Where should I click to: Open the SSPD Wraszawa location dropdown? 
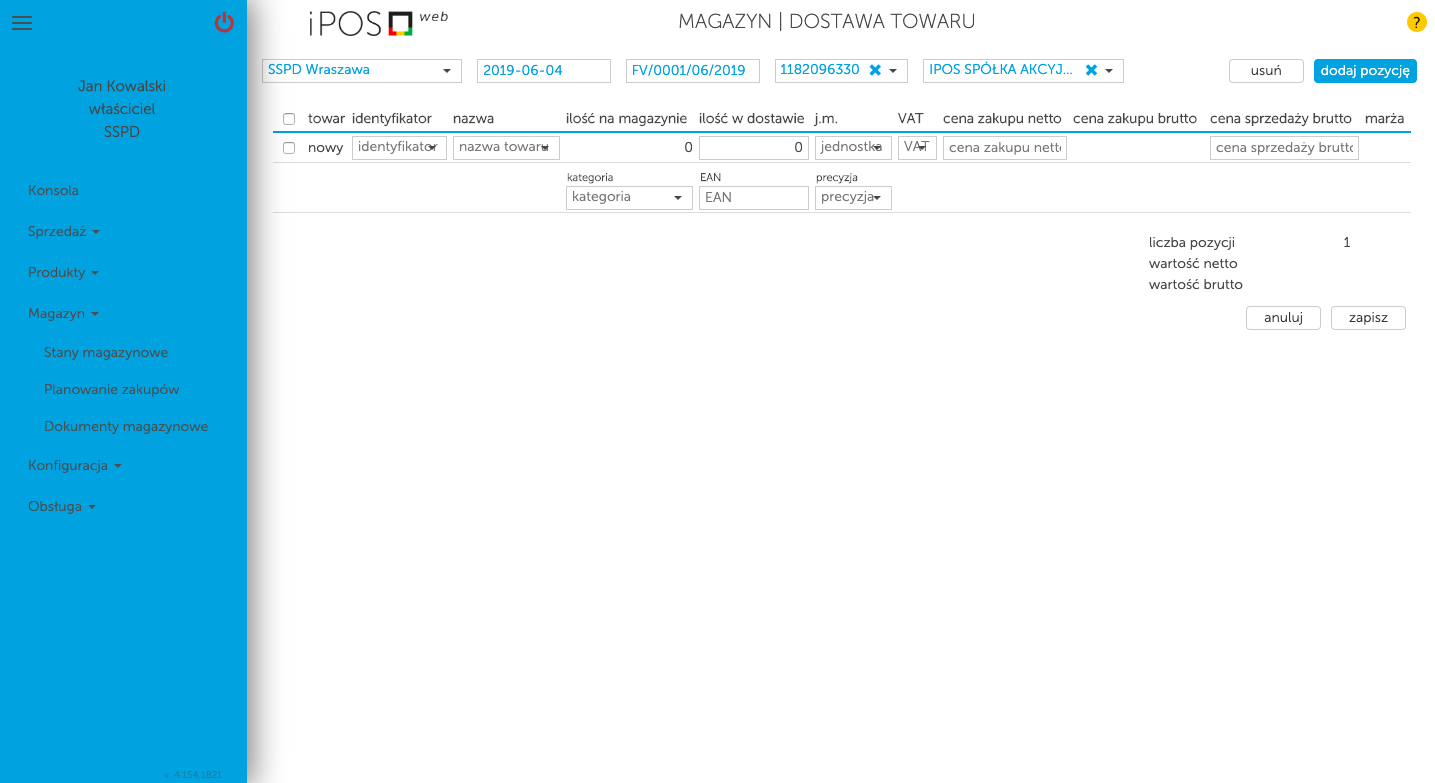(x=448, y=70)
